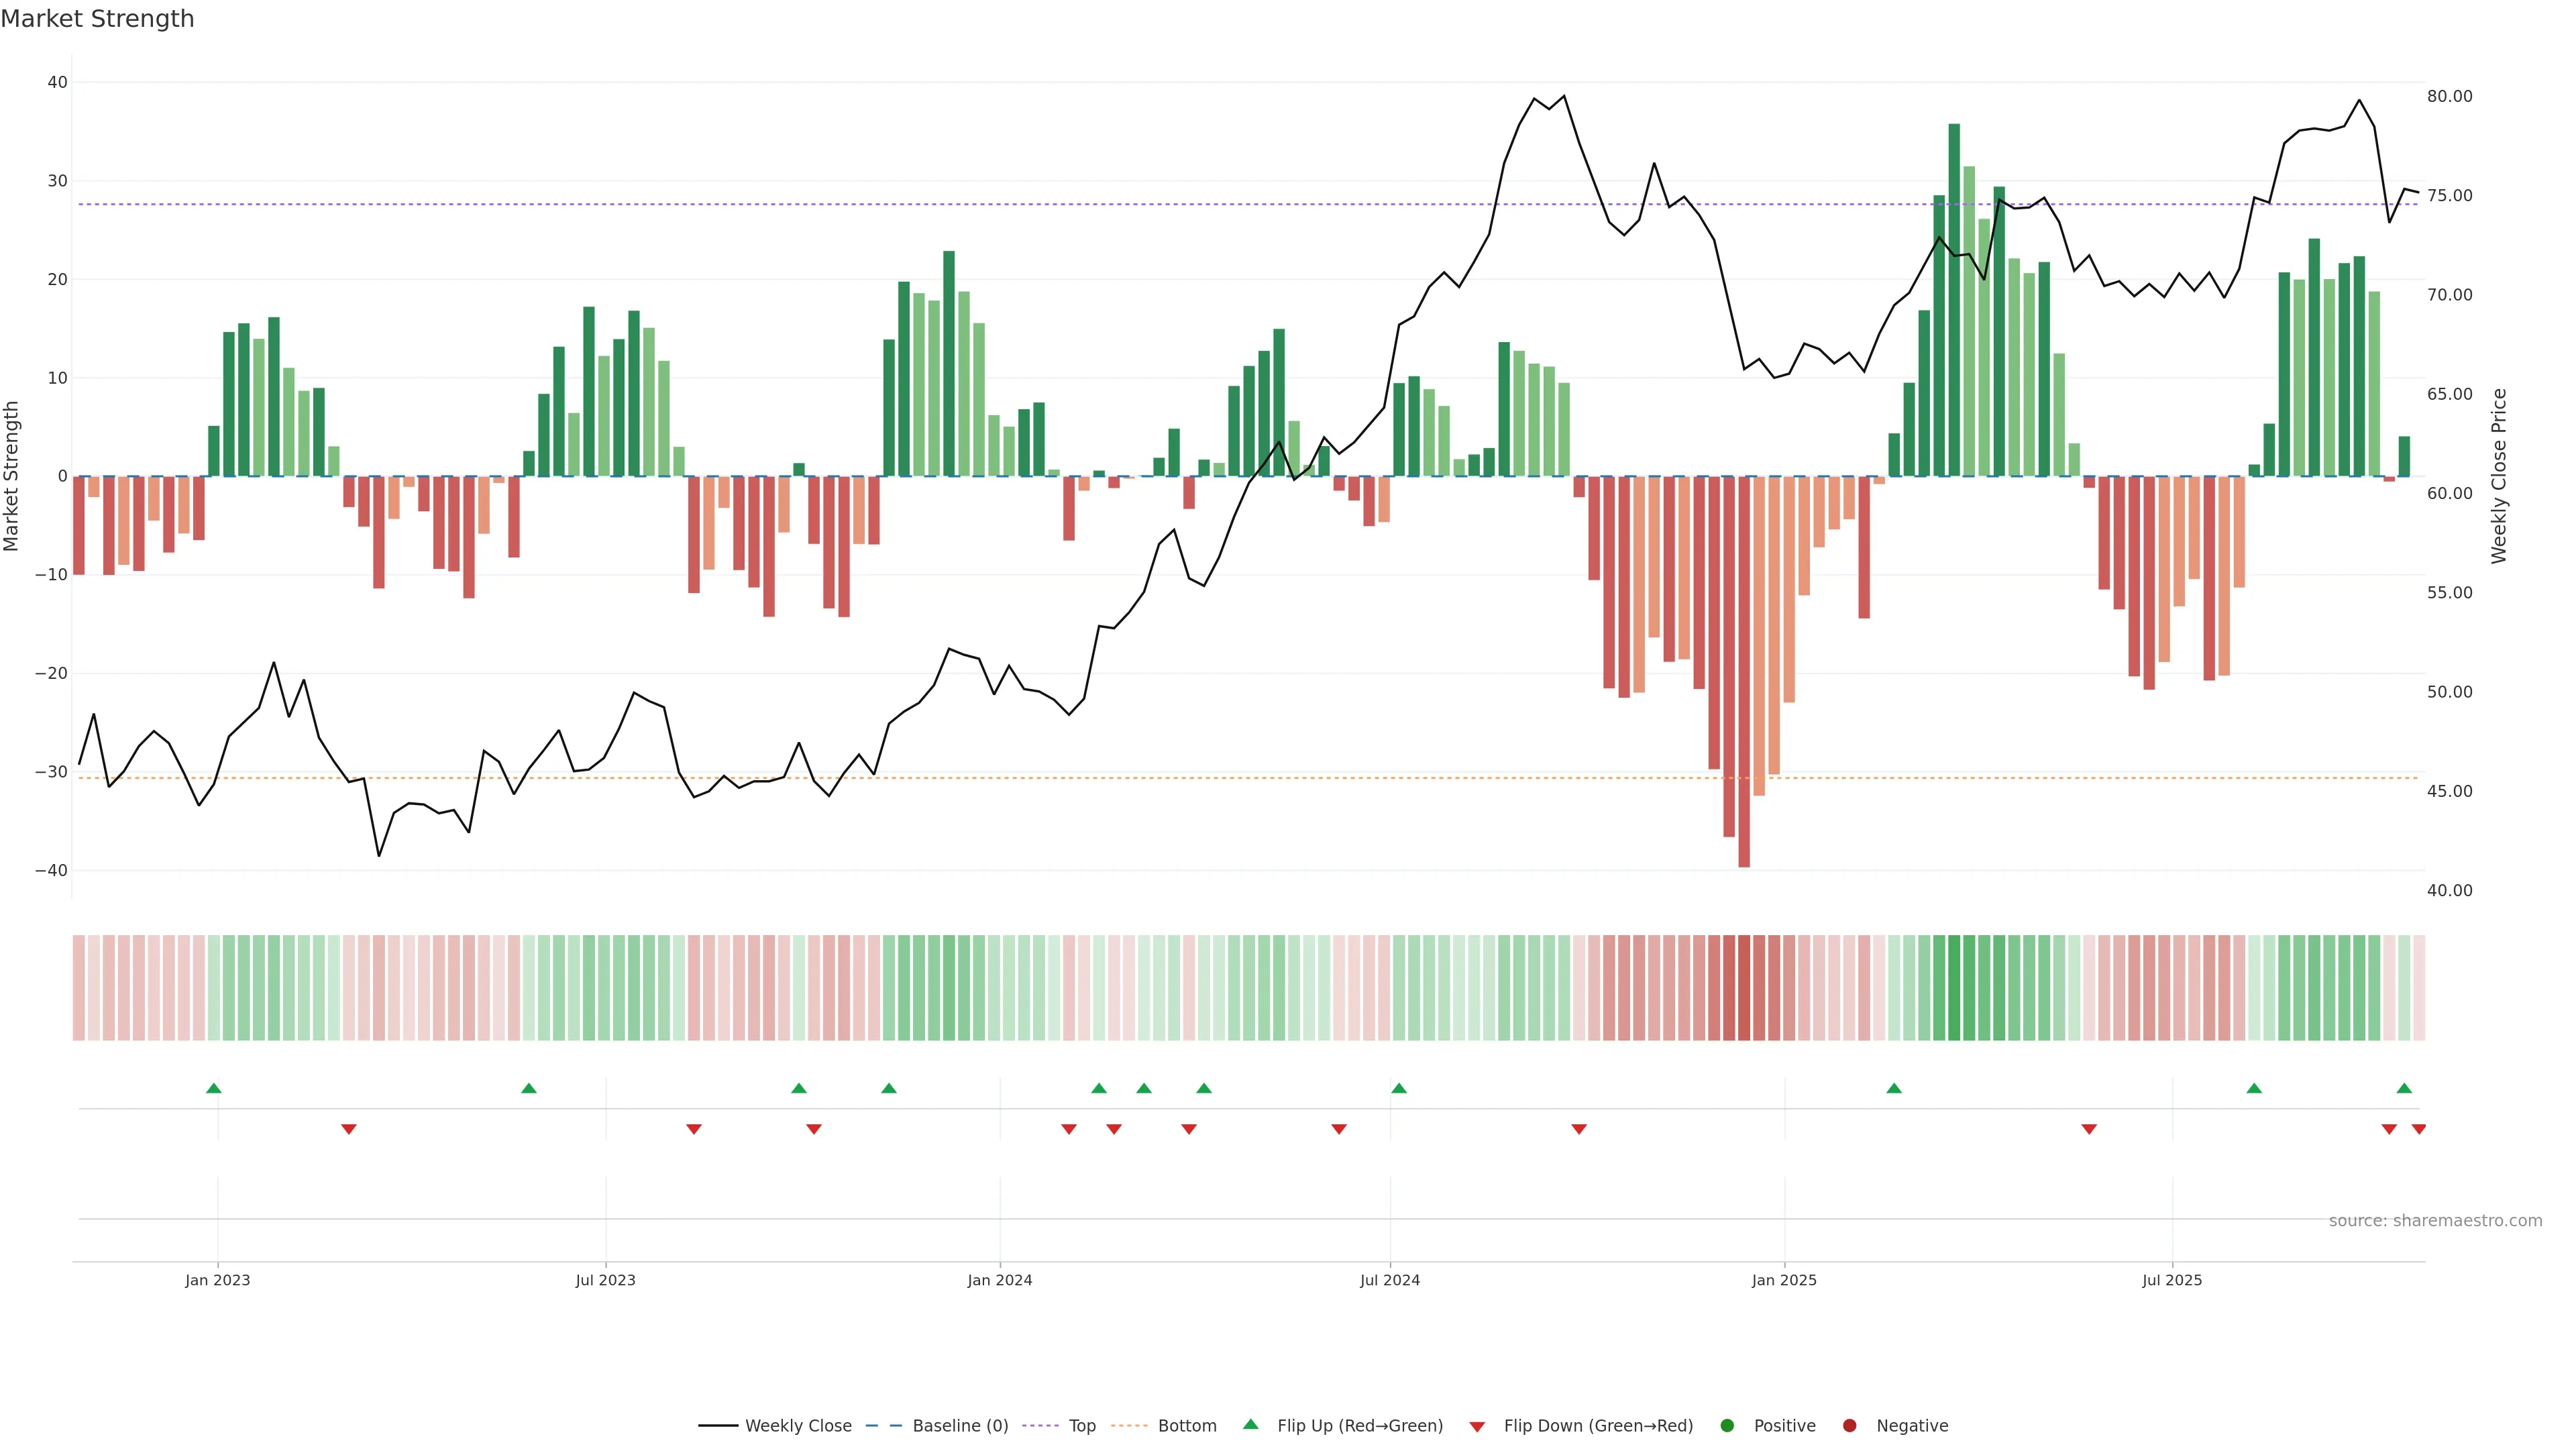Click the darkest red heat strip cell
Image resolution: width=2576 pixels, height=1449 pixels.
coord(1744,987)
